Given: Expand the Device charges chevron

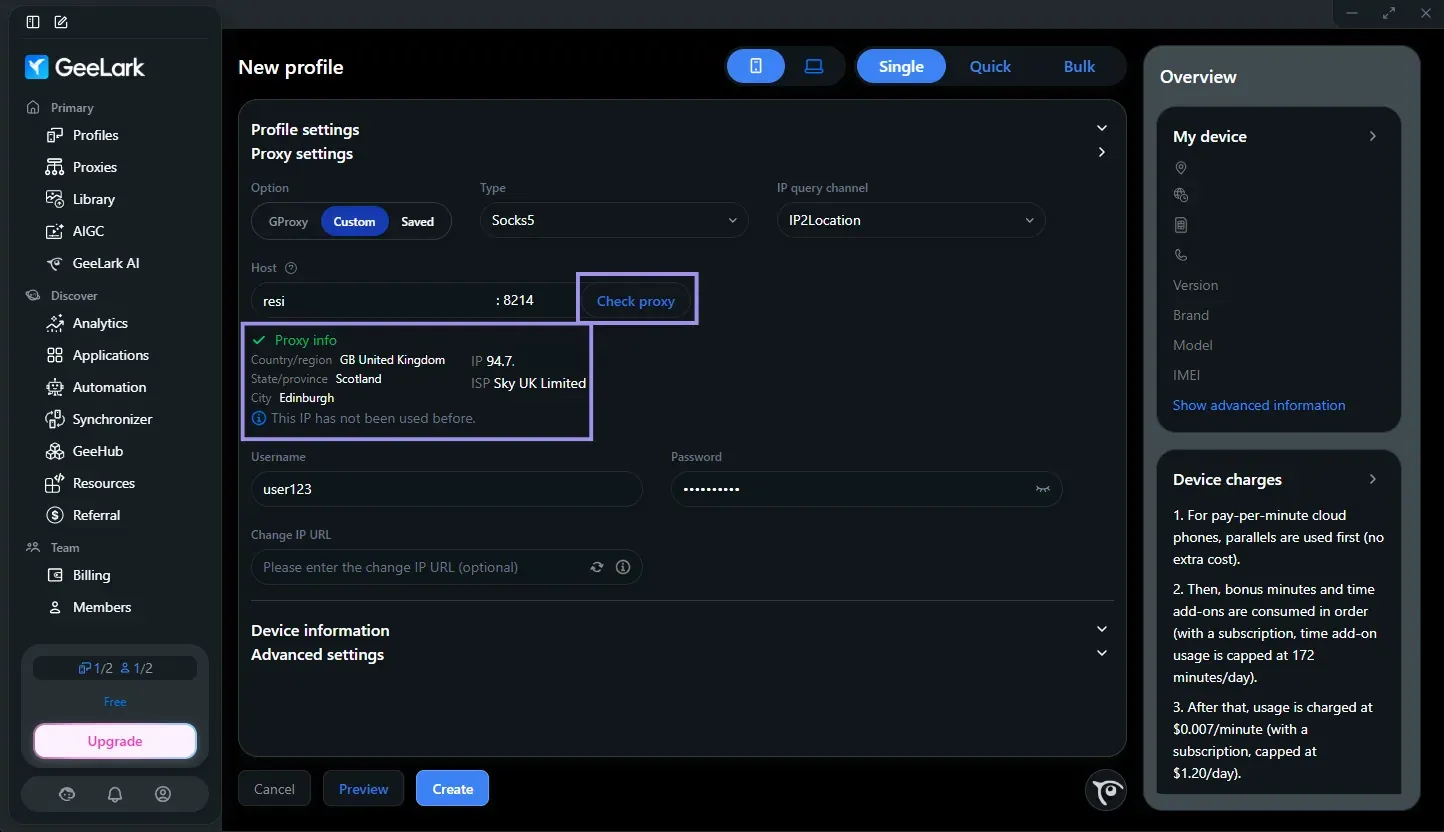Looking at the screenshot, I should pyautogui.click(x=1373, y=479).
